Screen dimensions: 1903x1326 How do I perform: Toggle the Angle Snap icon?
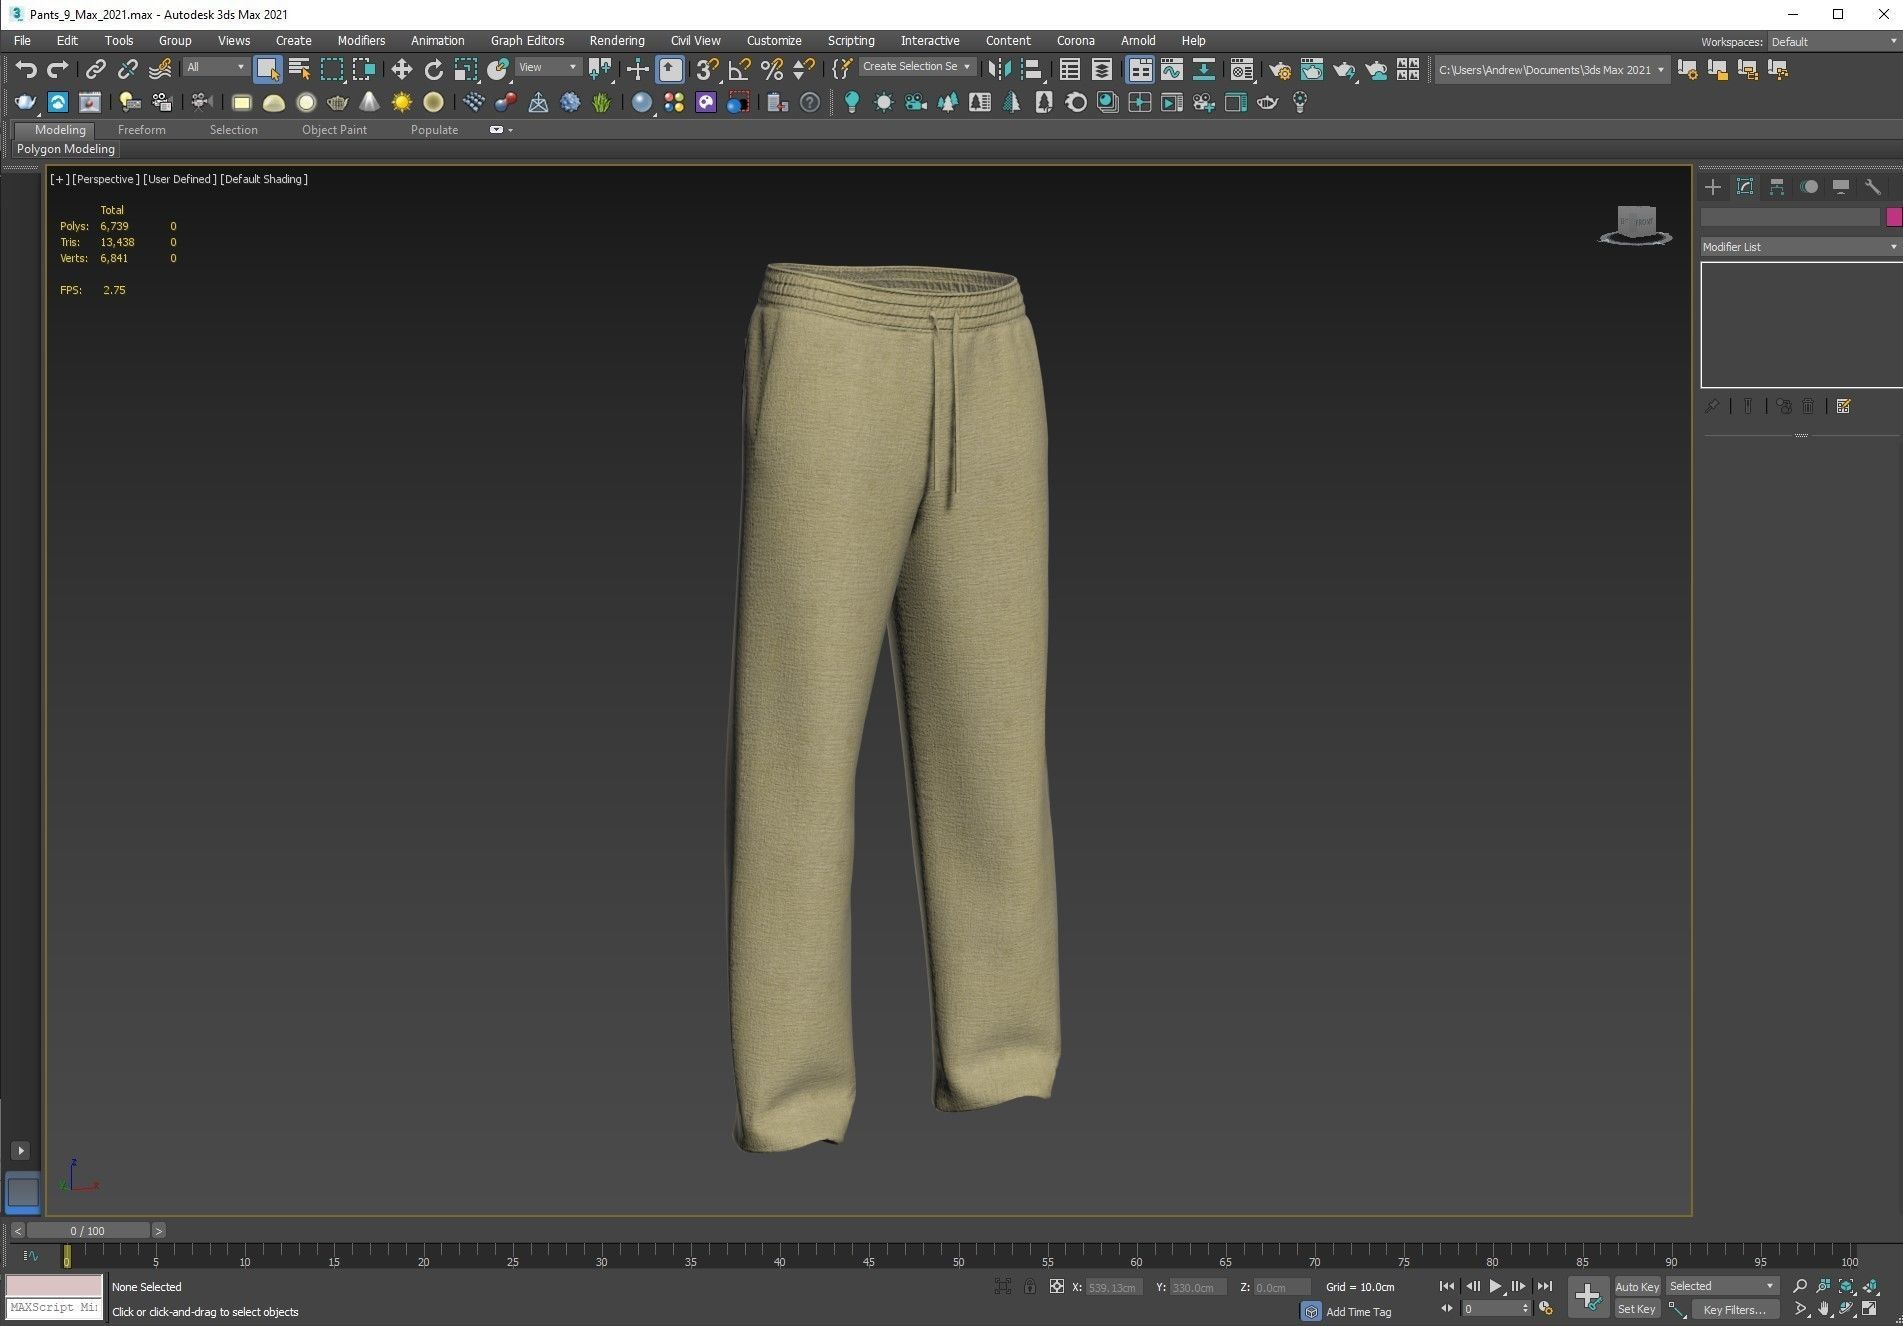coord(739,69)
